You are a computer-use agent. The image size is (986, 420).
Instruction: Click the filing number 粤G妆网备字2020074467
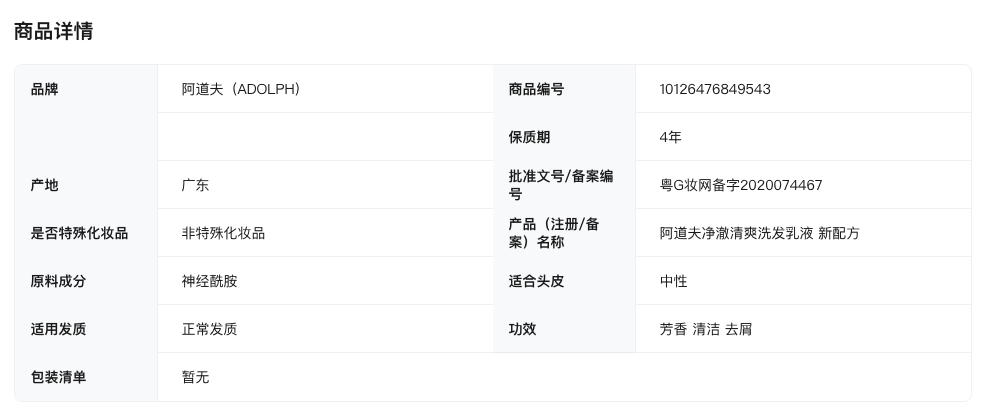741,185
